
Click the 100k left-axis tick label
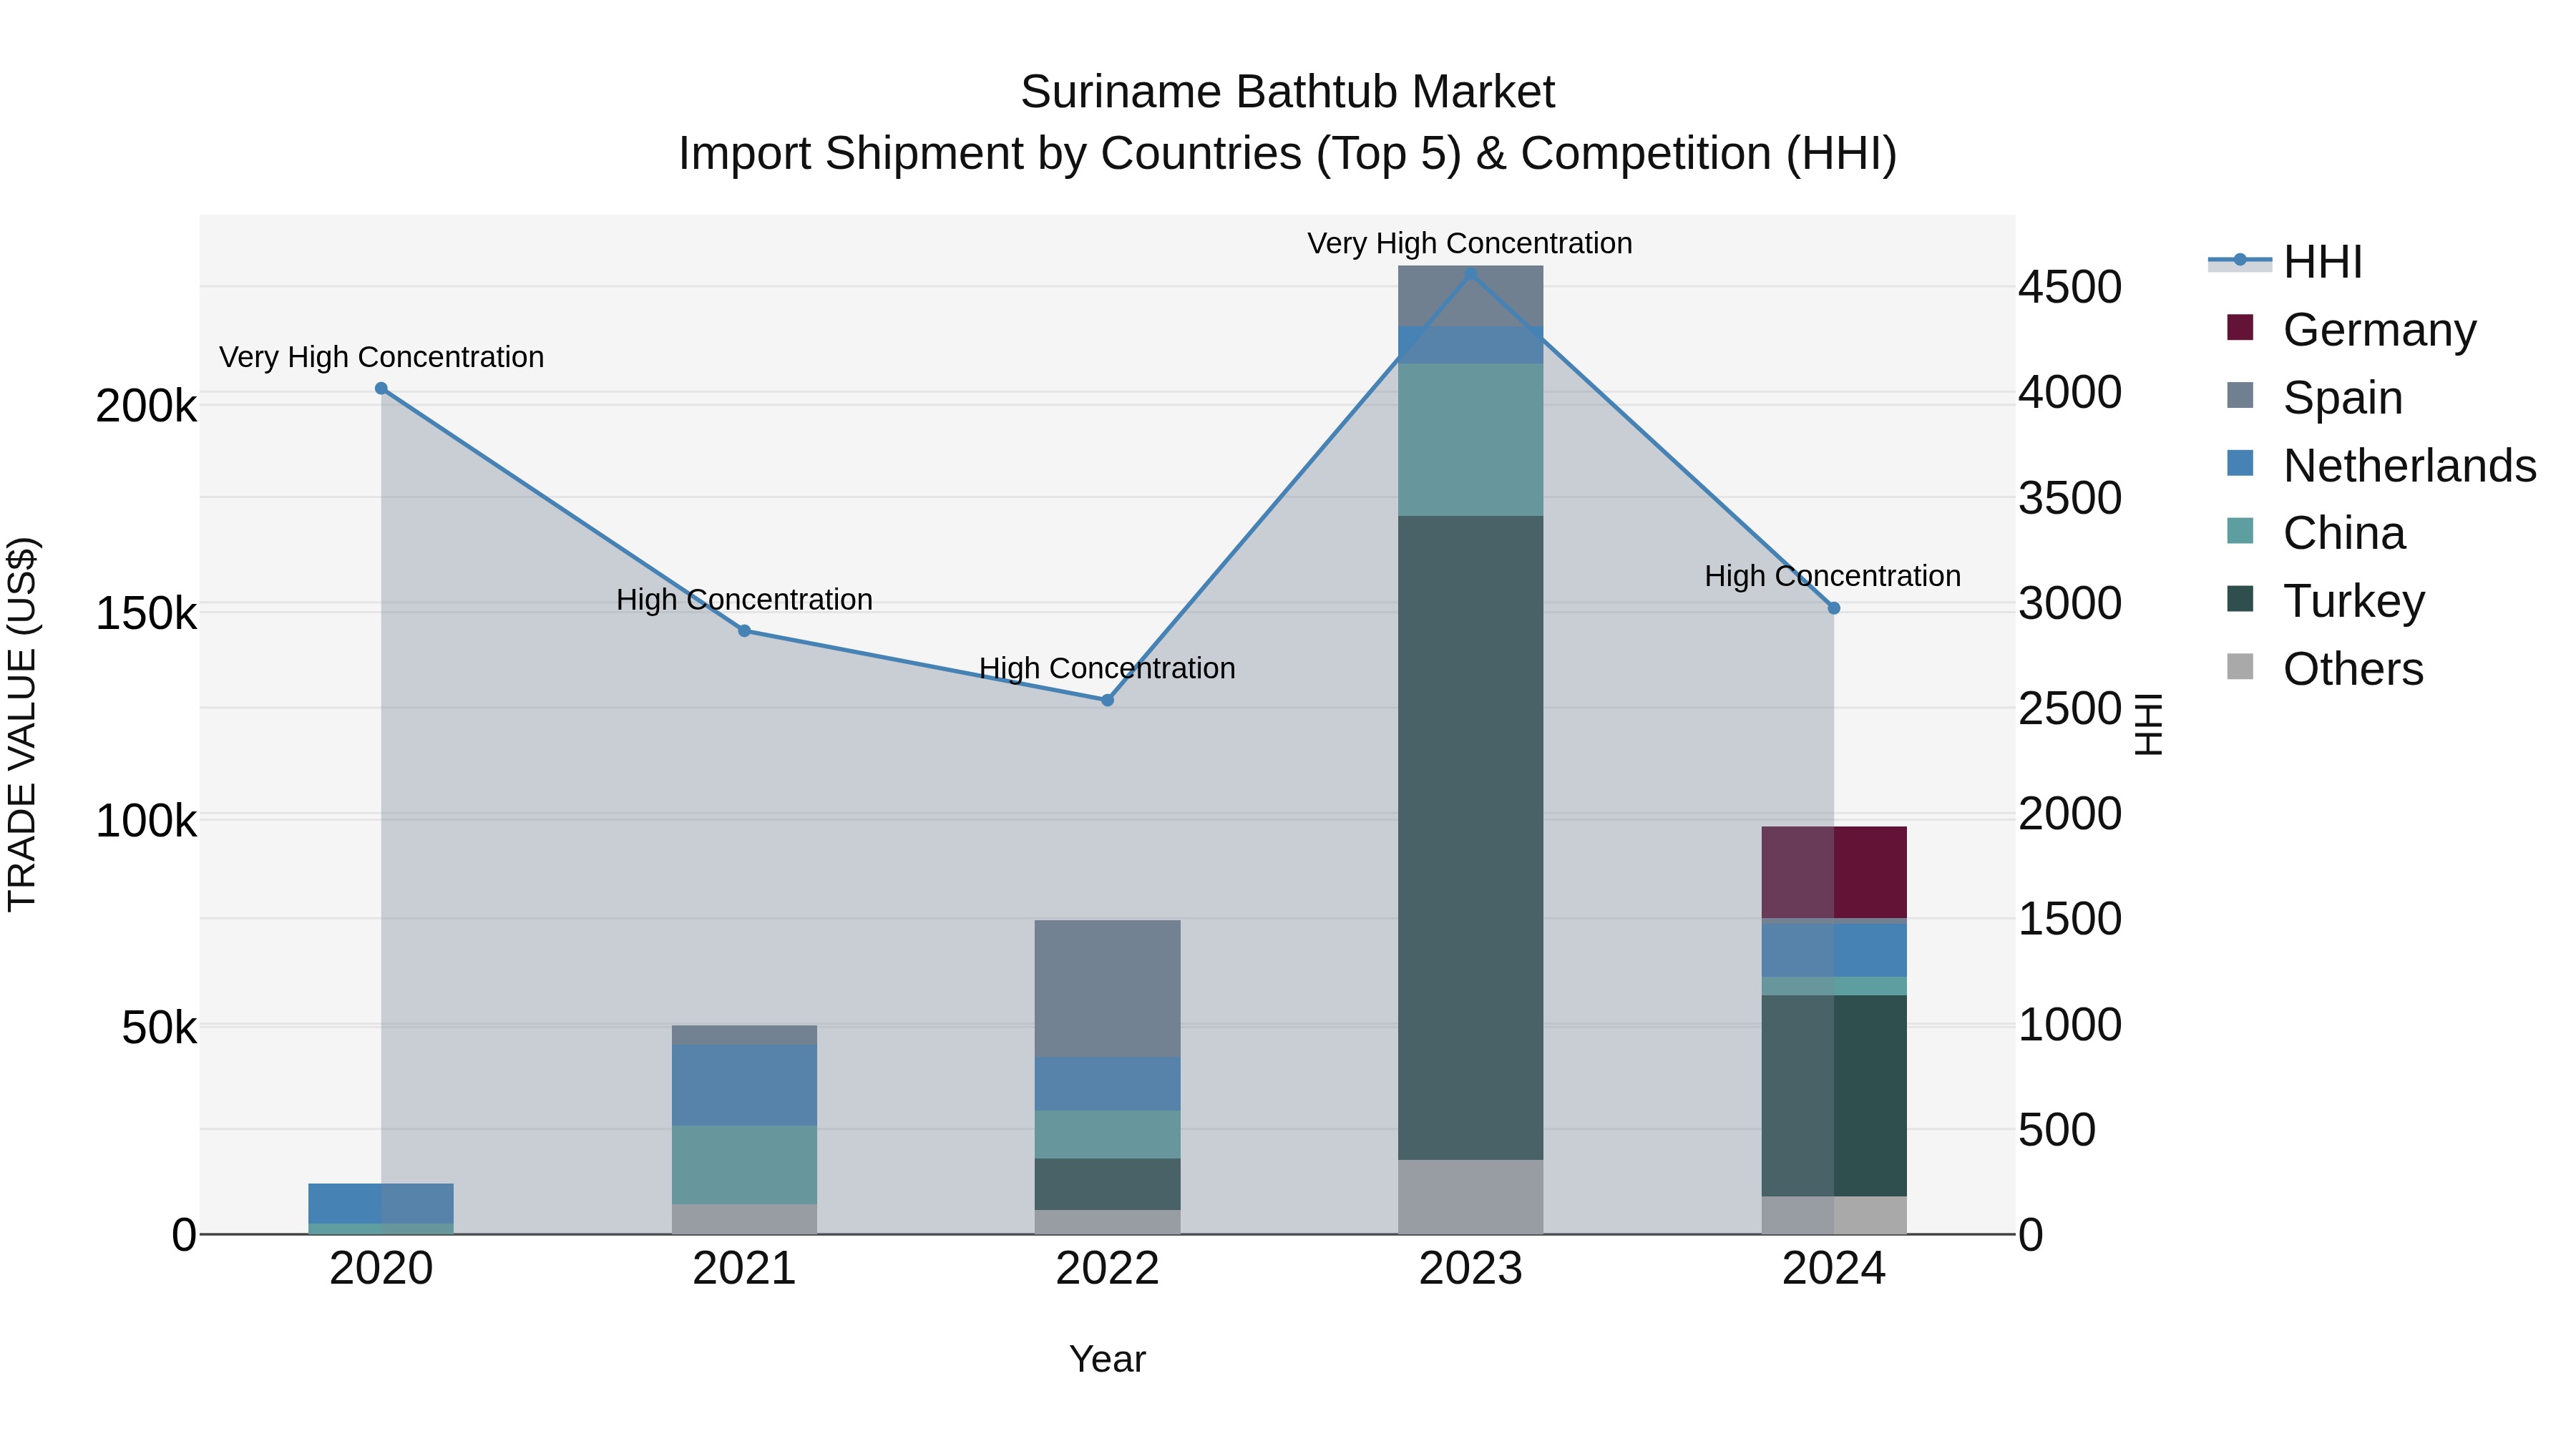(x=146, y=821)
